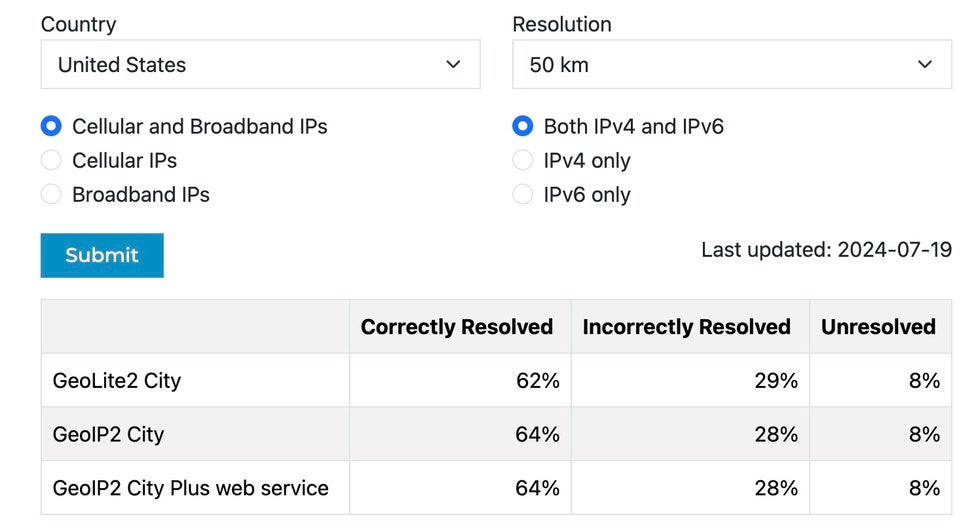The image size is (980, 532).
Task: Click the Unresolved column header
Action: pos(878,327)
